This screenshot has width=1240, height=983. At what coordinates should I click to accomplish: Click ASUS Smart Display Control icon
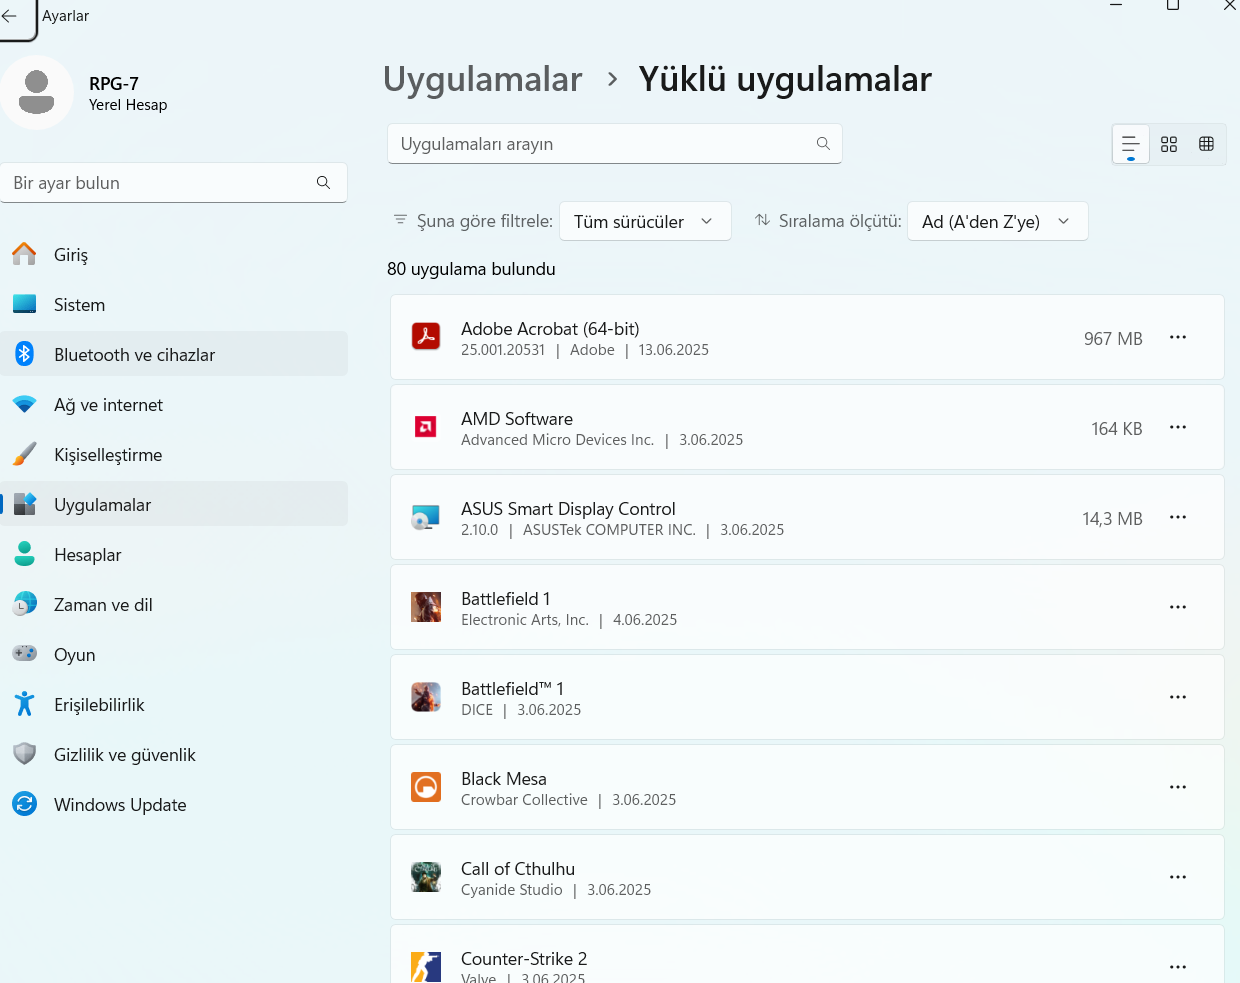(x=426, y=517)
